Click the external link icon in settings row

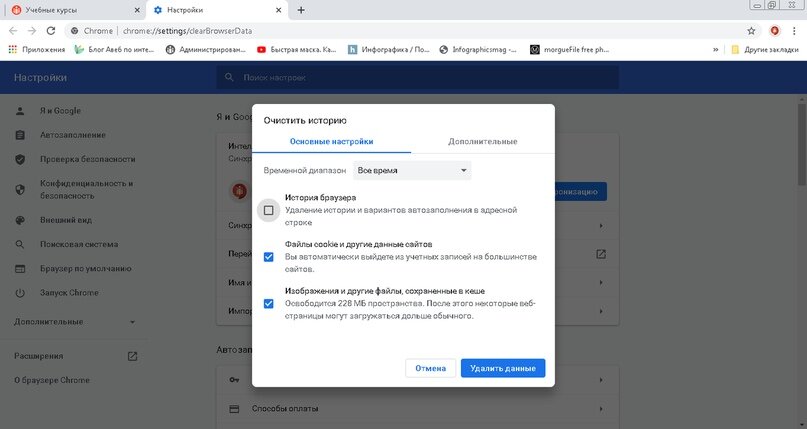[x=601, y=254]
